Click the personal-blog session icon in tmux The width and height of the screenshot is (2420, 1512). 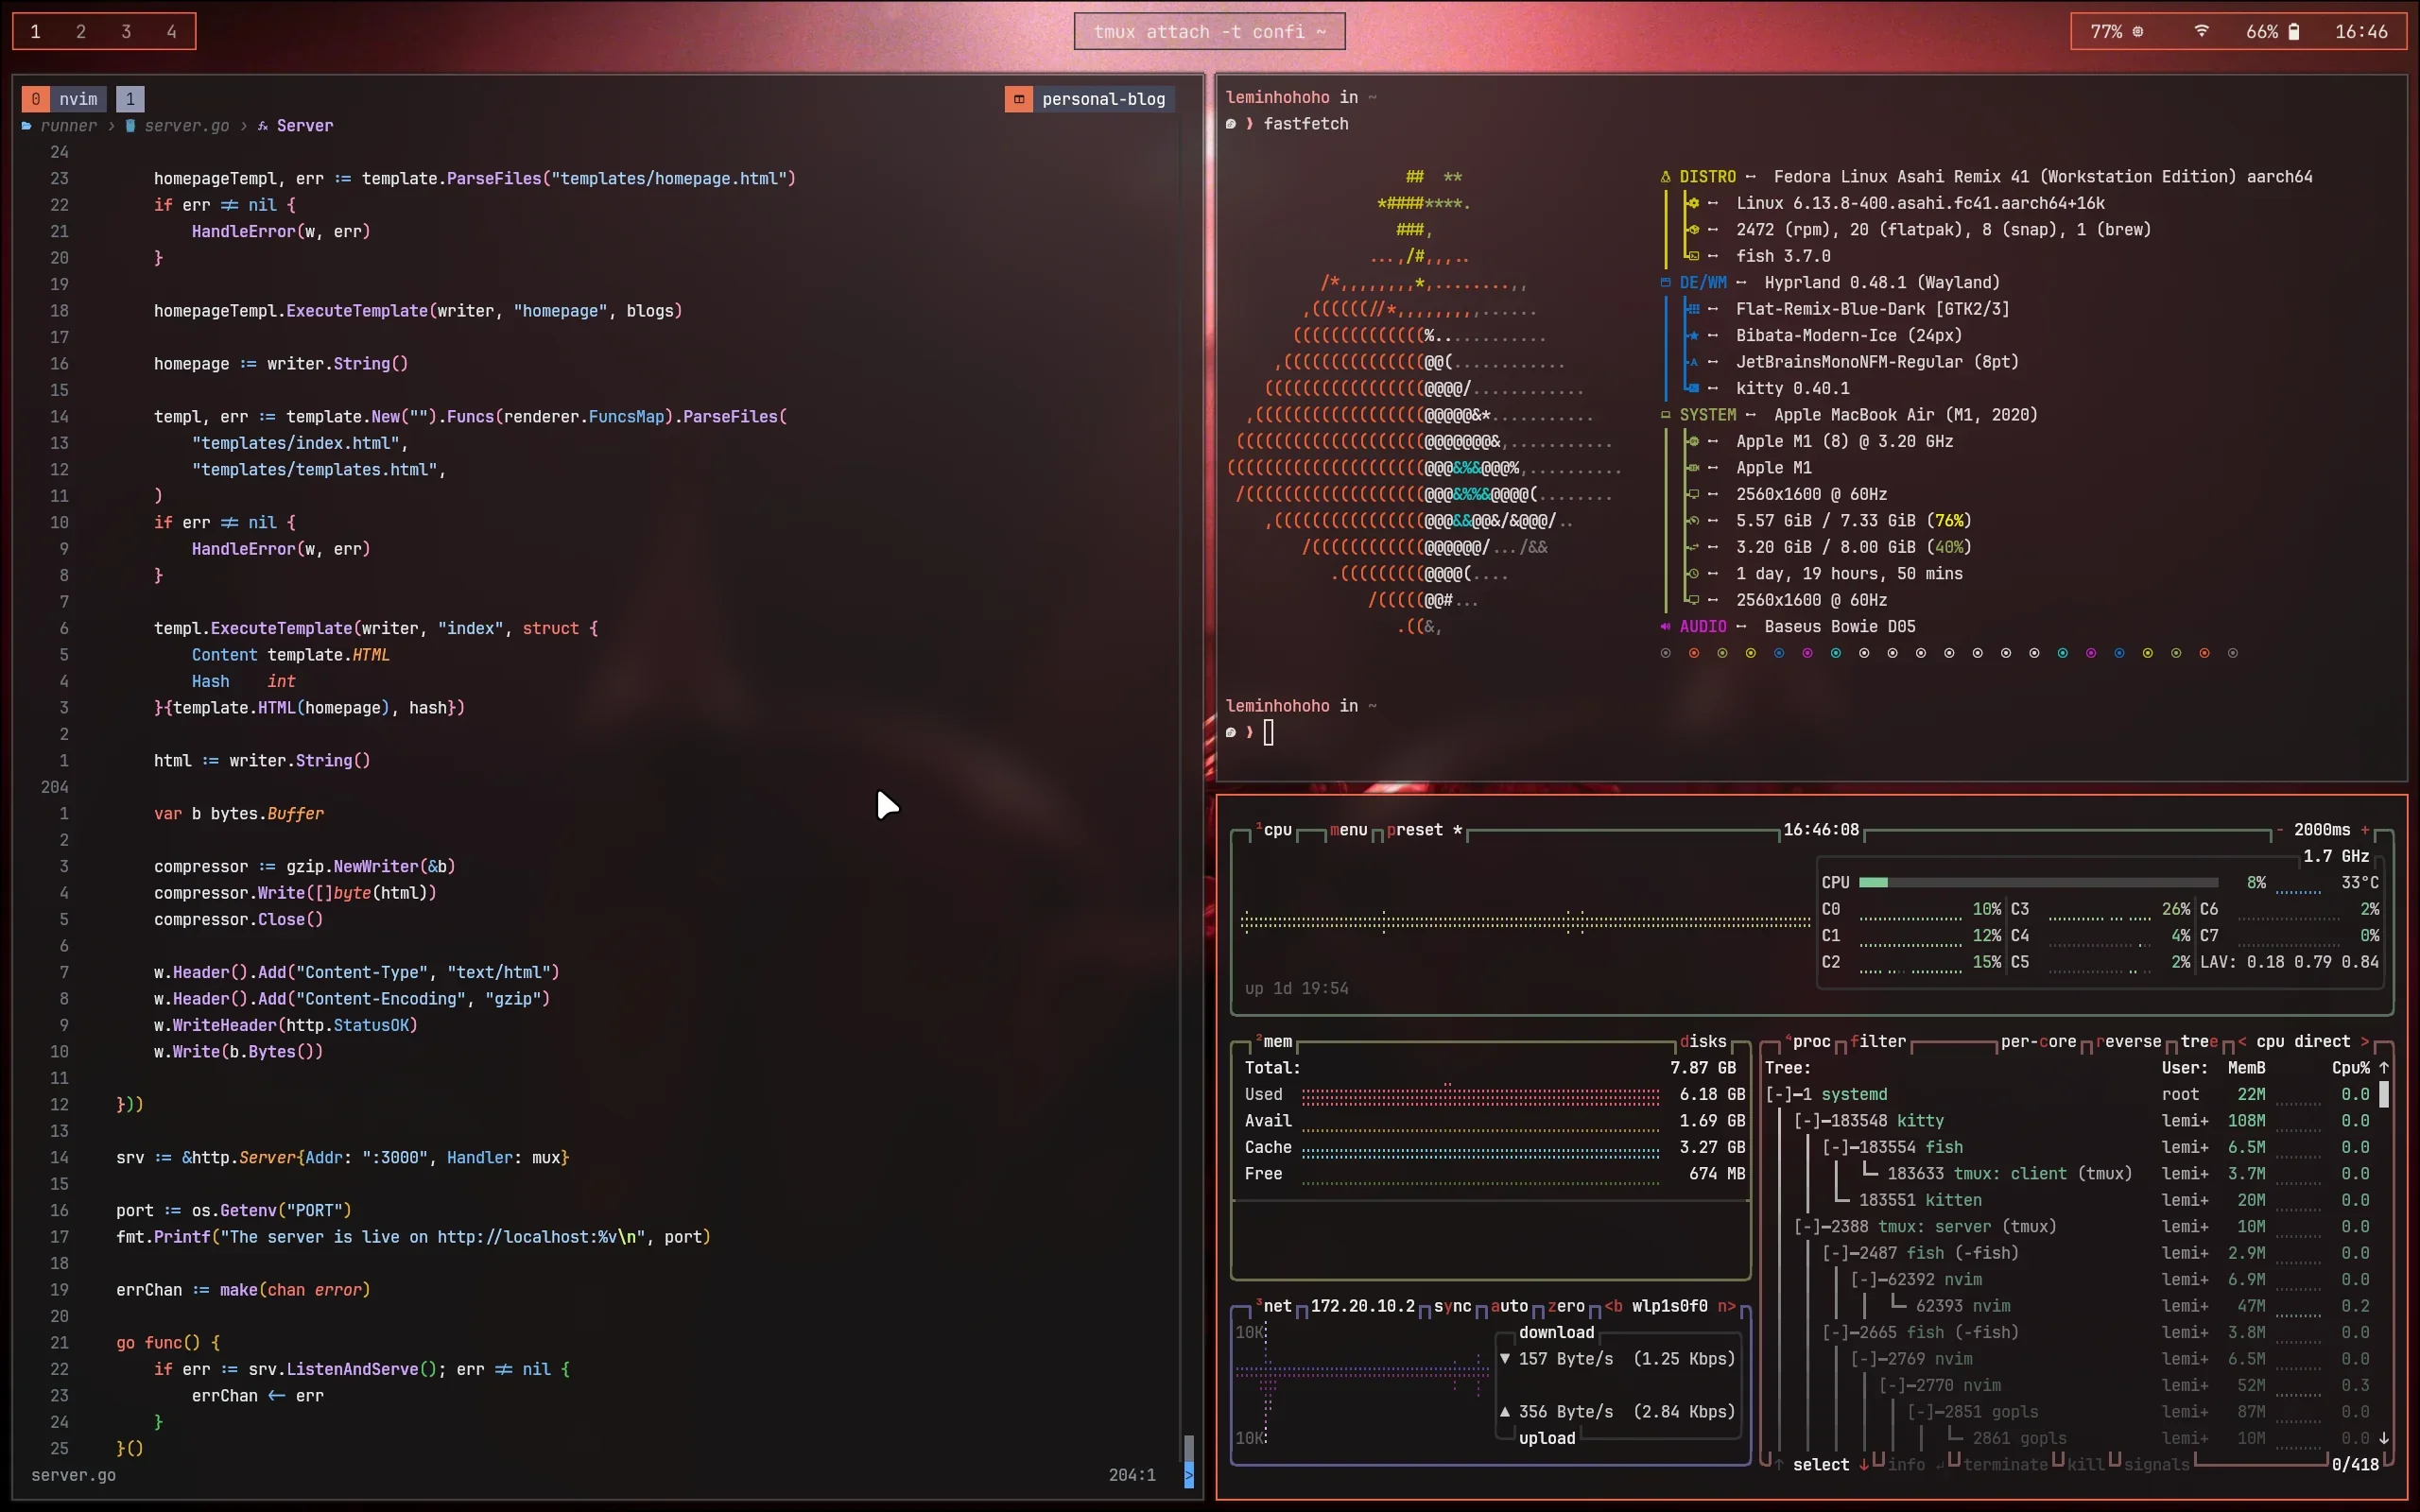1018,99
